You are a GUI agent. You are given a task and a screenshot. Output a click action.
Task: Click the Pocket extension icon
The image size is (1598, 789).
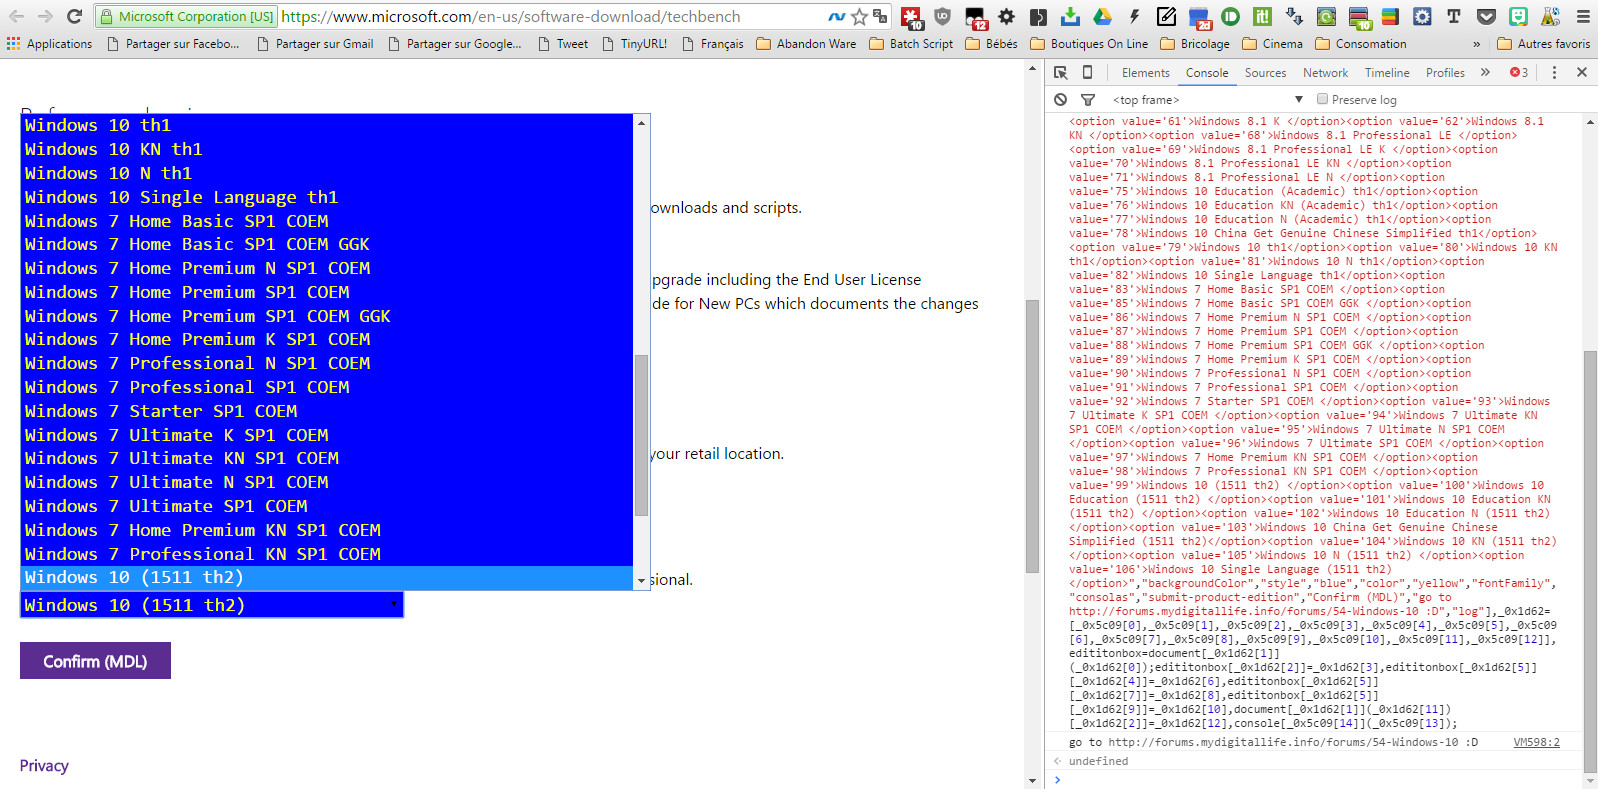(x=1486, y=16)
